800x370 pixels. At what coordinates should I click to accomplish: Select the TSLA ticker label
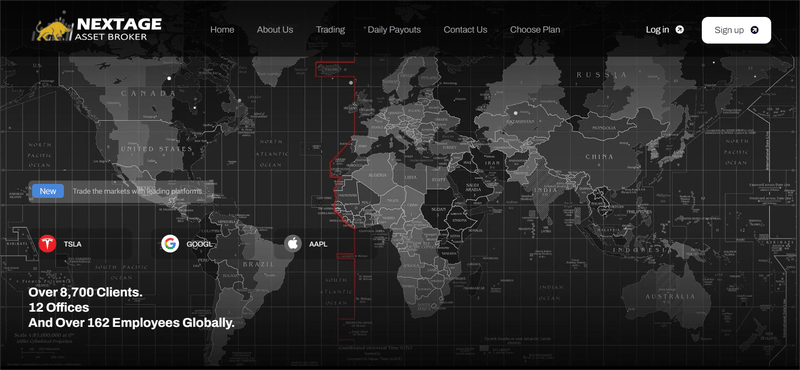point(72,244)
